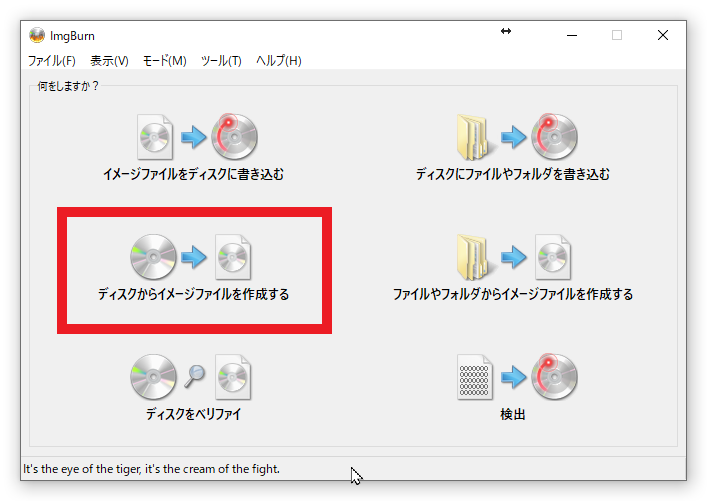The image size is (707, 501).
Task: Close the ImgBurn window
Action: pos(662,35)
